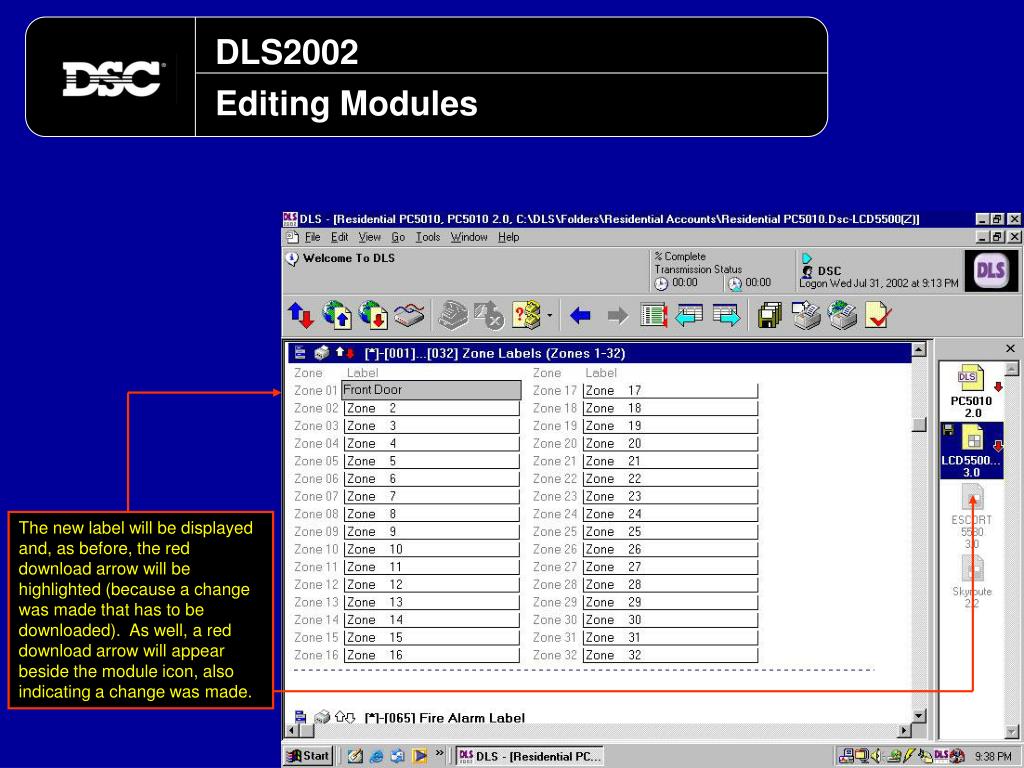Click the Outlook Express quick launch icon
1024x768 pixels.
point(398,756)
